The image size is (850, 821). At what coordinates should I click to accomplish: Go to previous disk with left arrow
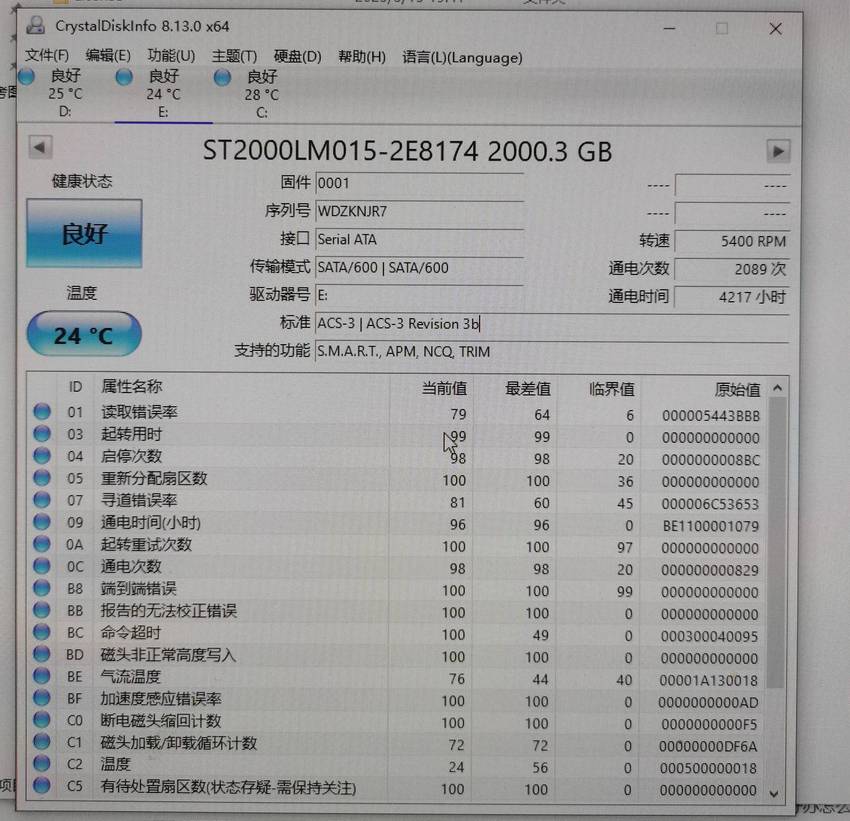point(40,147)
